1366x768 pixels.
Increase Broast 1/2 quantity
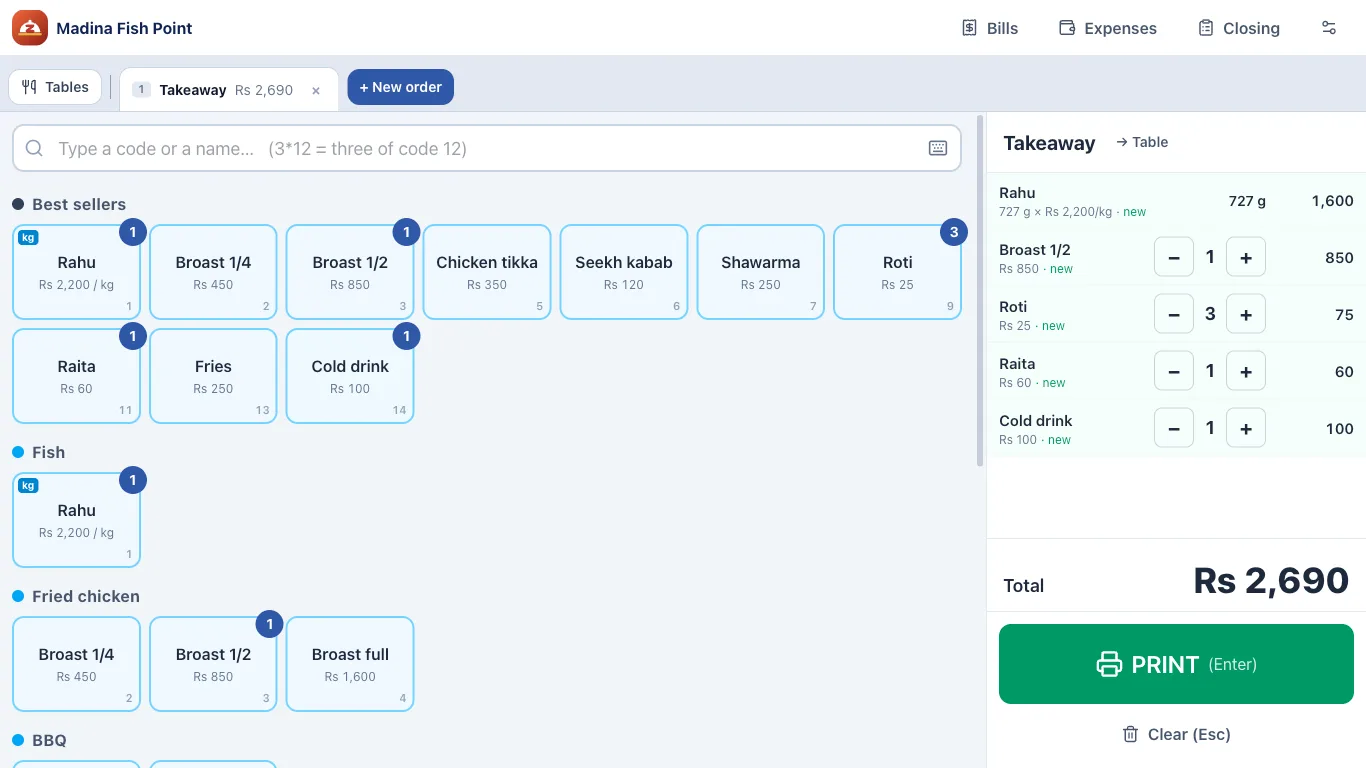pyautogui.click(x=1246, y=257)
